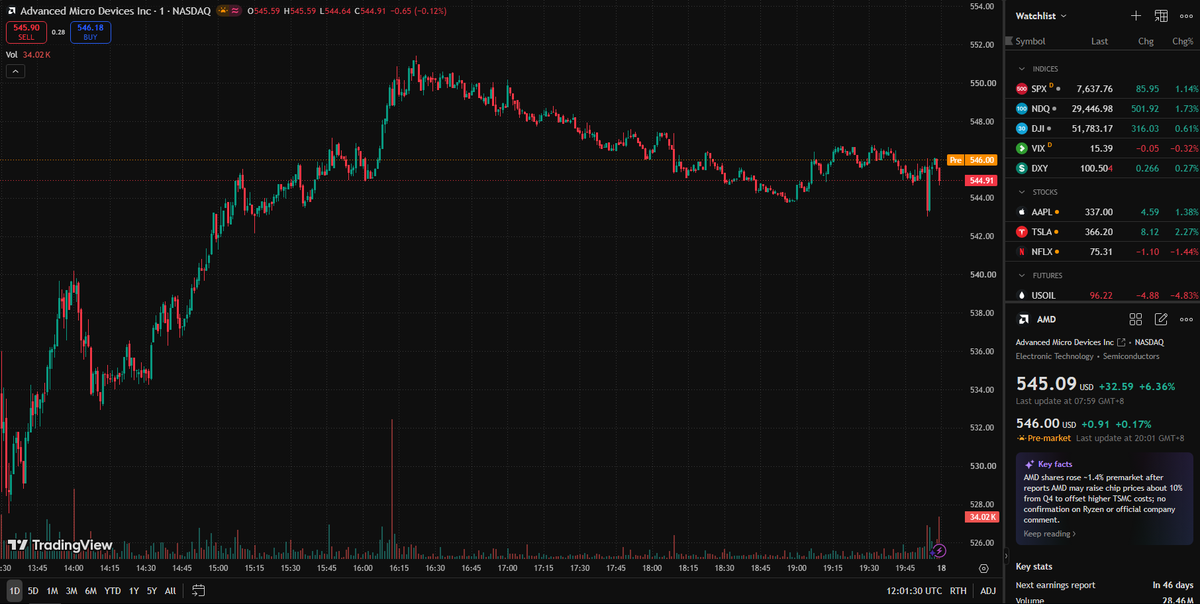Collapse the STOCKS watchlist section
The image size is (1200, 604).
tap(1021, 191)
